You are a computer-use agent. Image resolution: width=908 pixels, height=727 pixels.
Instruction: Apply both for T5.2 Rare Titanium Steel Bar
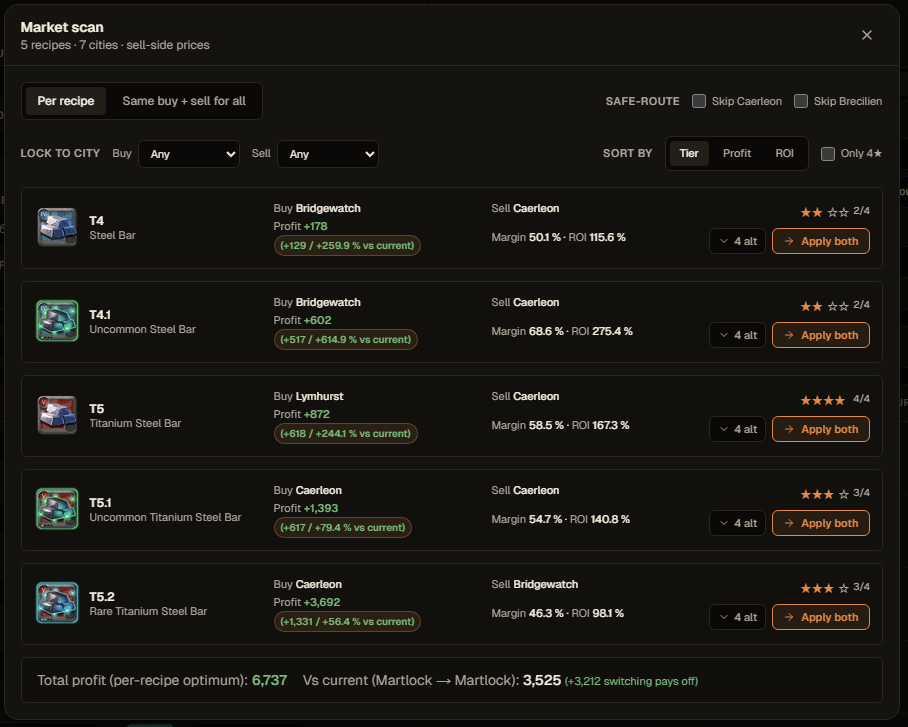(821, 617)
